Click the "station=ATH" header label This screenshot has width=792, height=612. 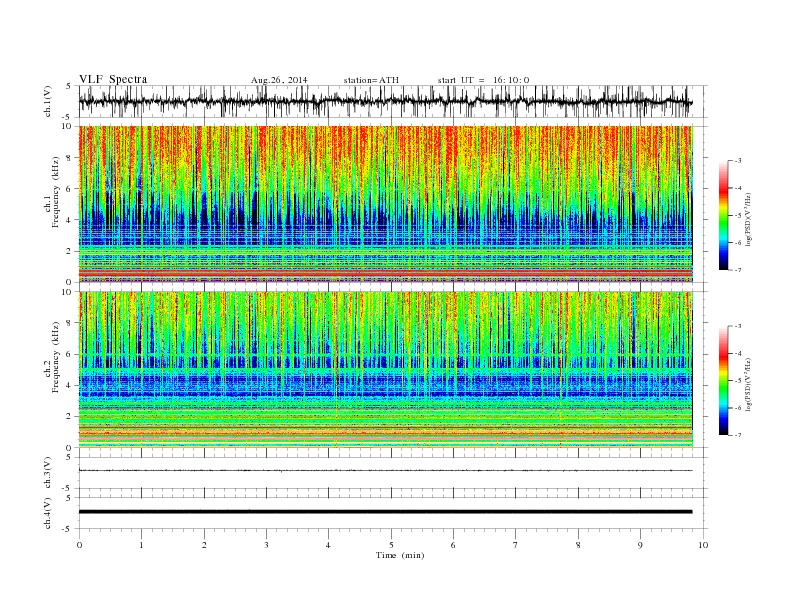coord(371,80)
